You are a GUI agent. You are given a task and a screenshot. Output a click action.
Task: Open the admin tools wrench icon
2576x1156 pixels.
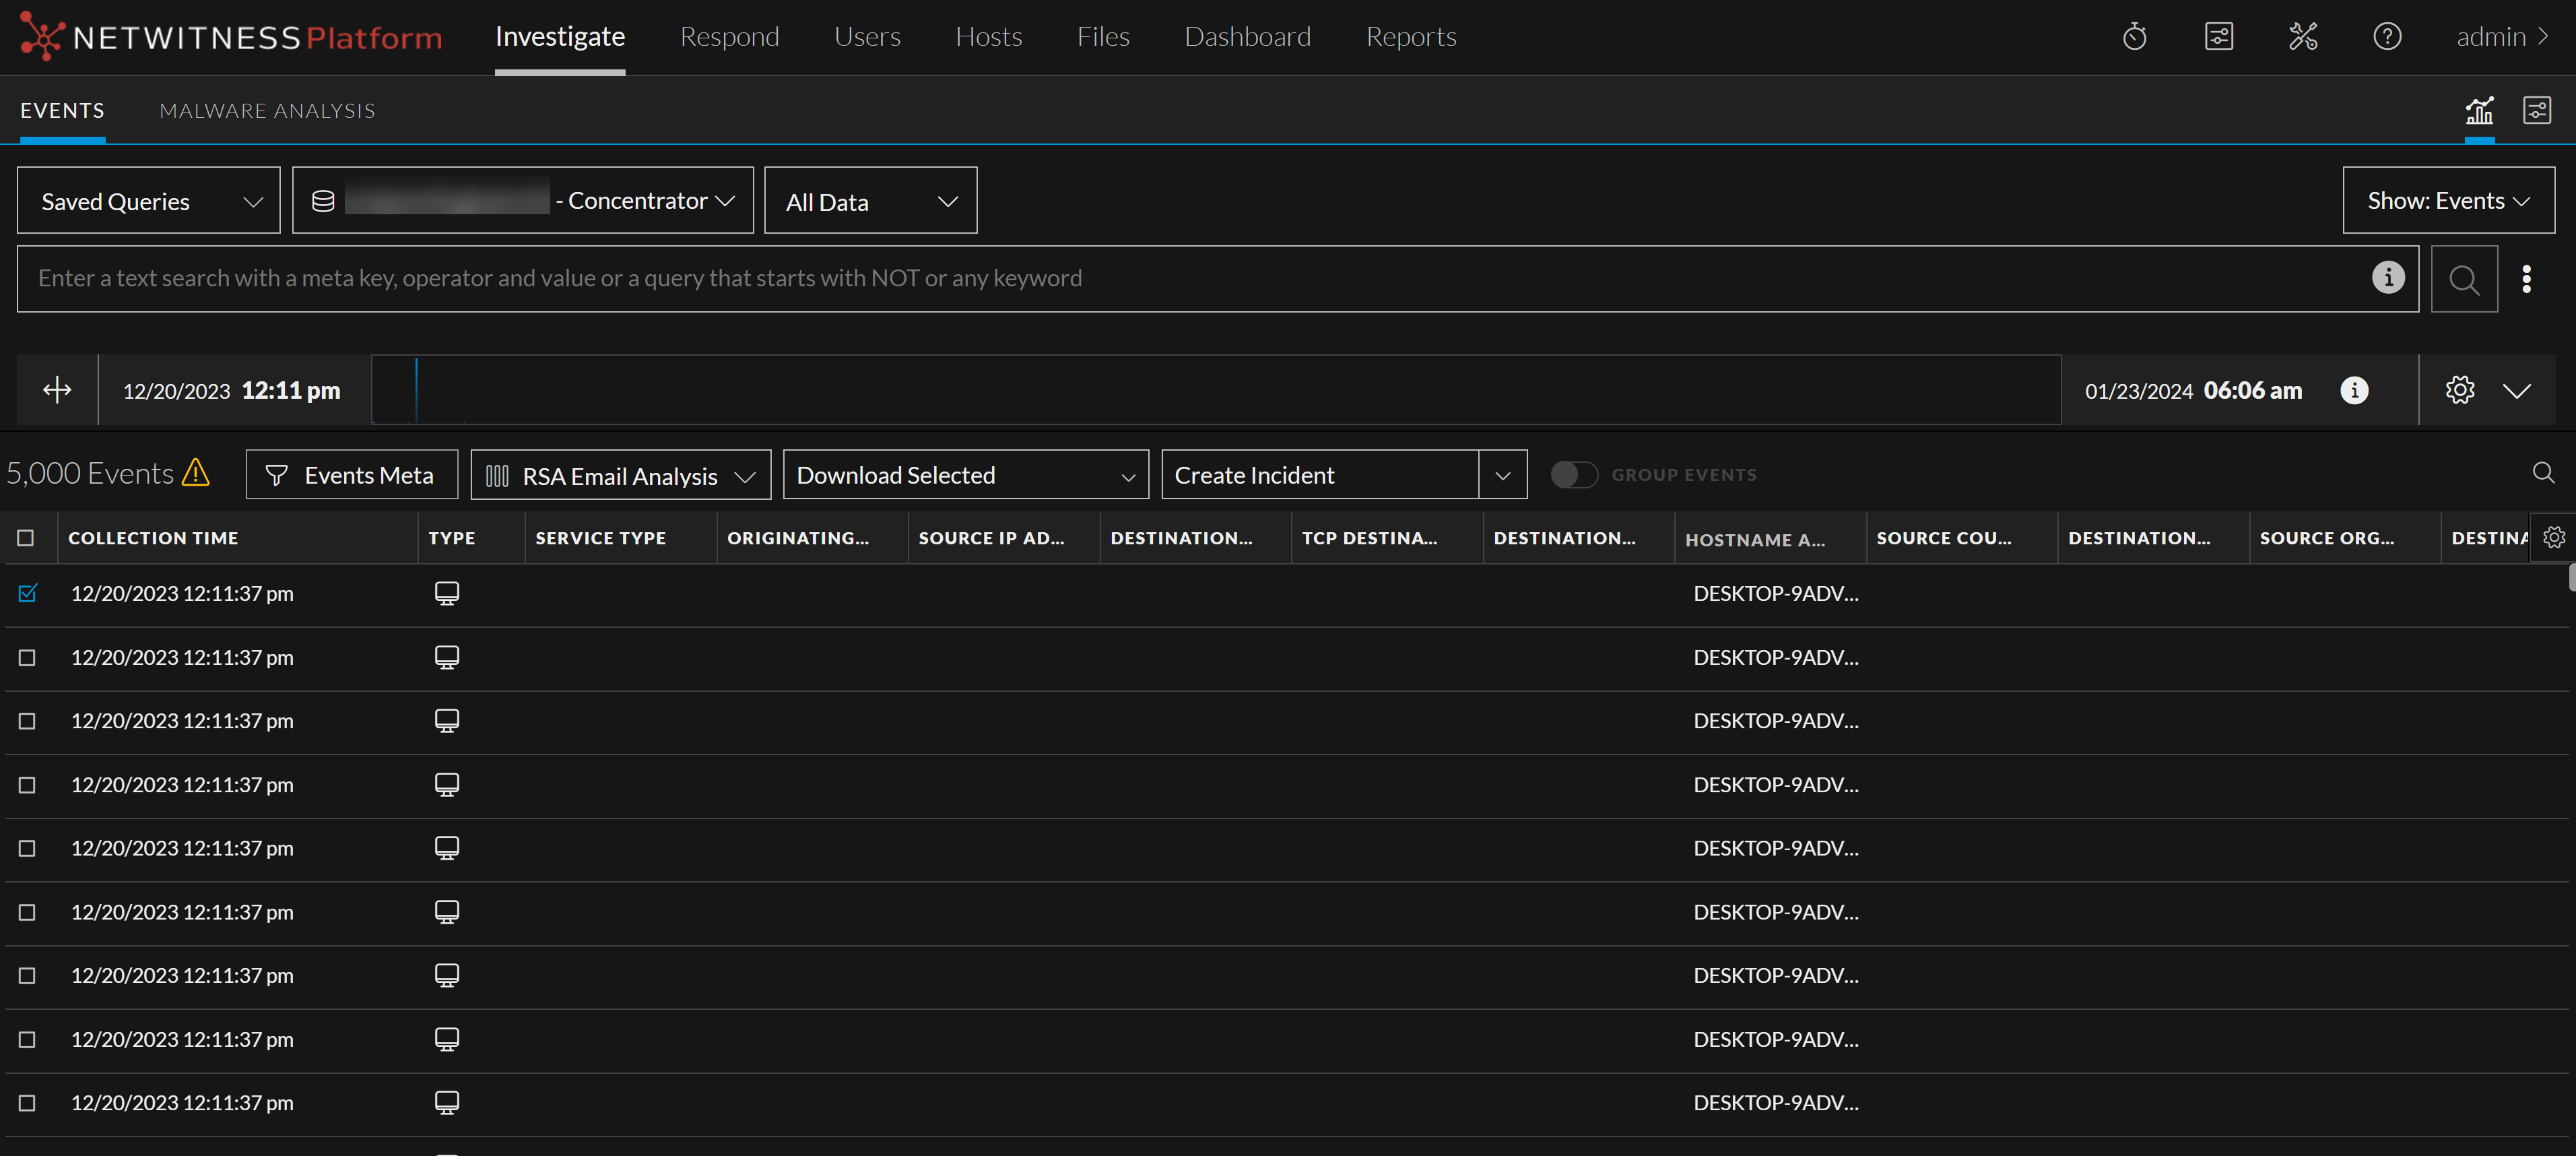[2302, 37]
